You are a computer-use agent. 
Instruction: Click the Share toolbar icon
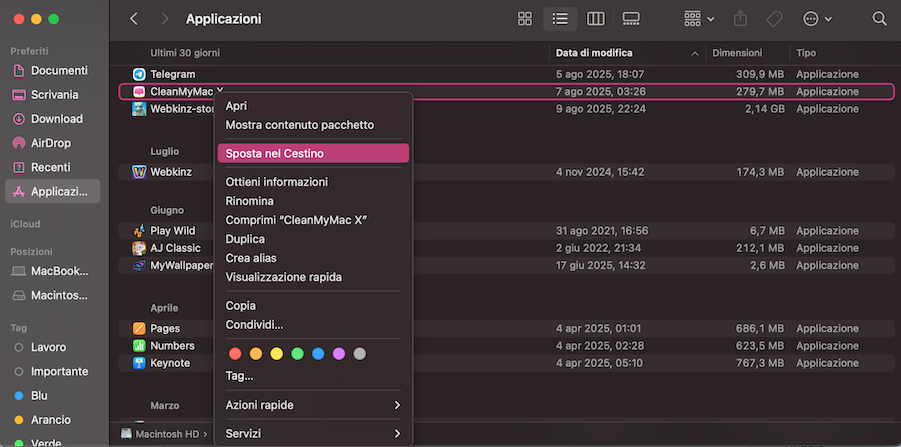click(740, 19)
